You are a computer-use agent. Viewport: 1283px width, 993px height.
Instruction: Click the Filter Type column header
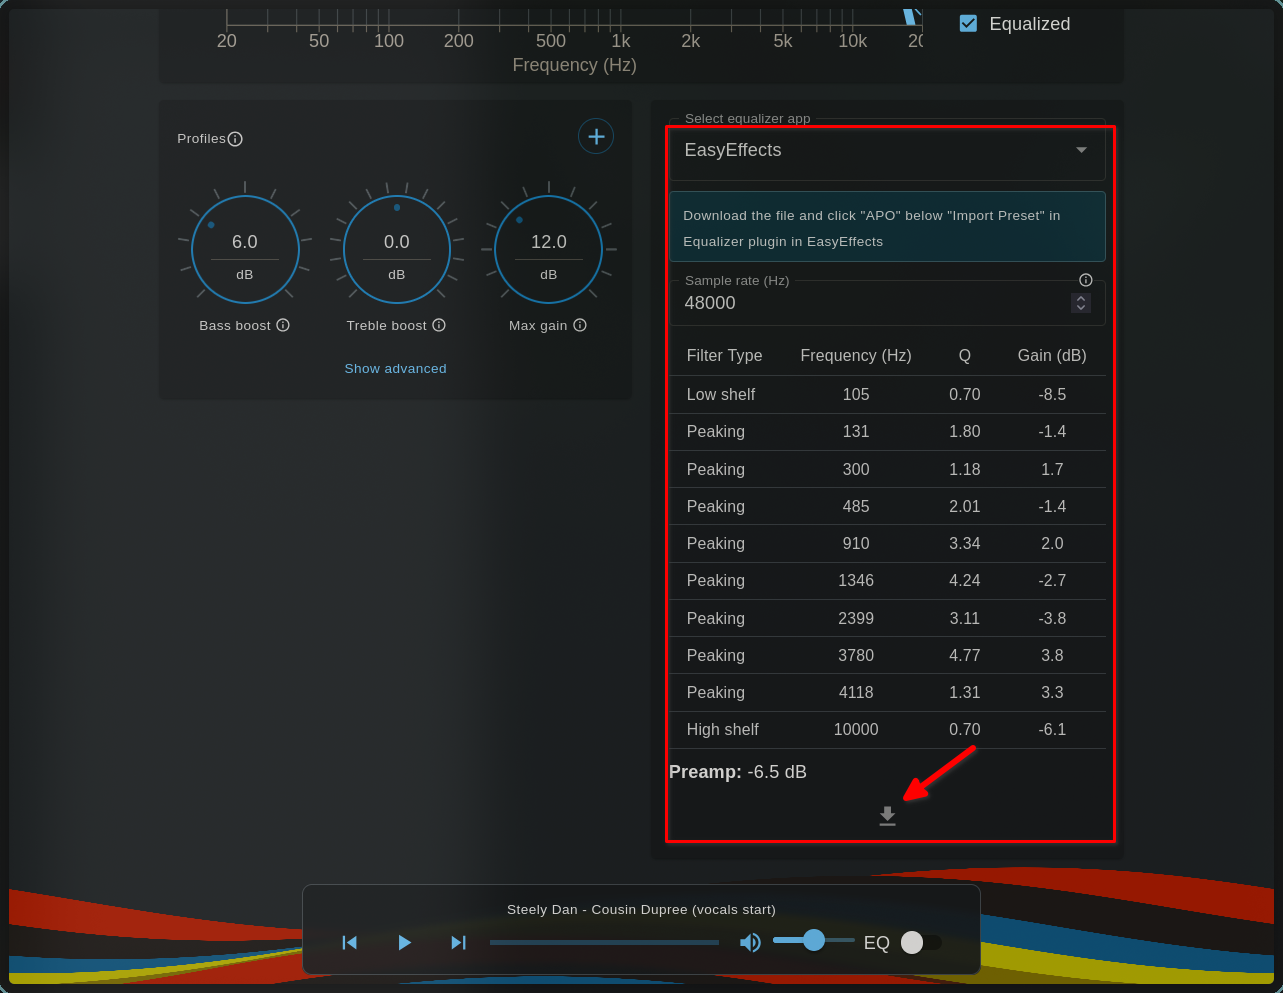coord(724,355)
